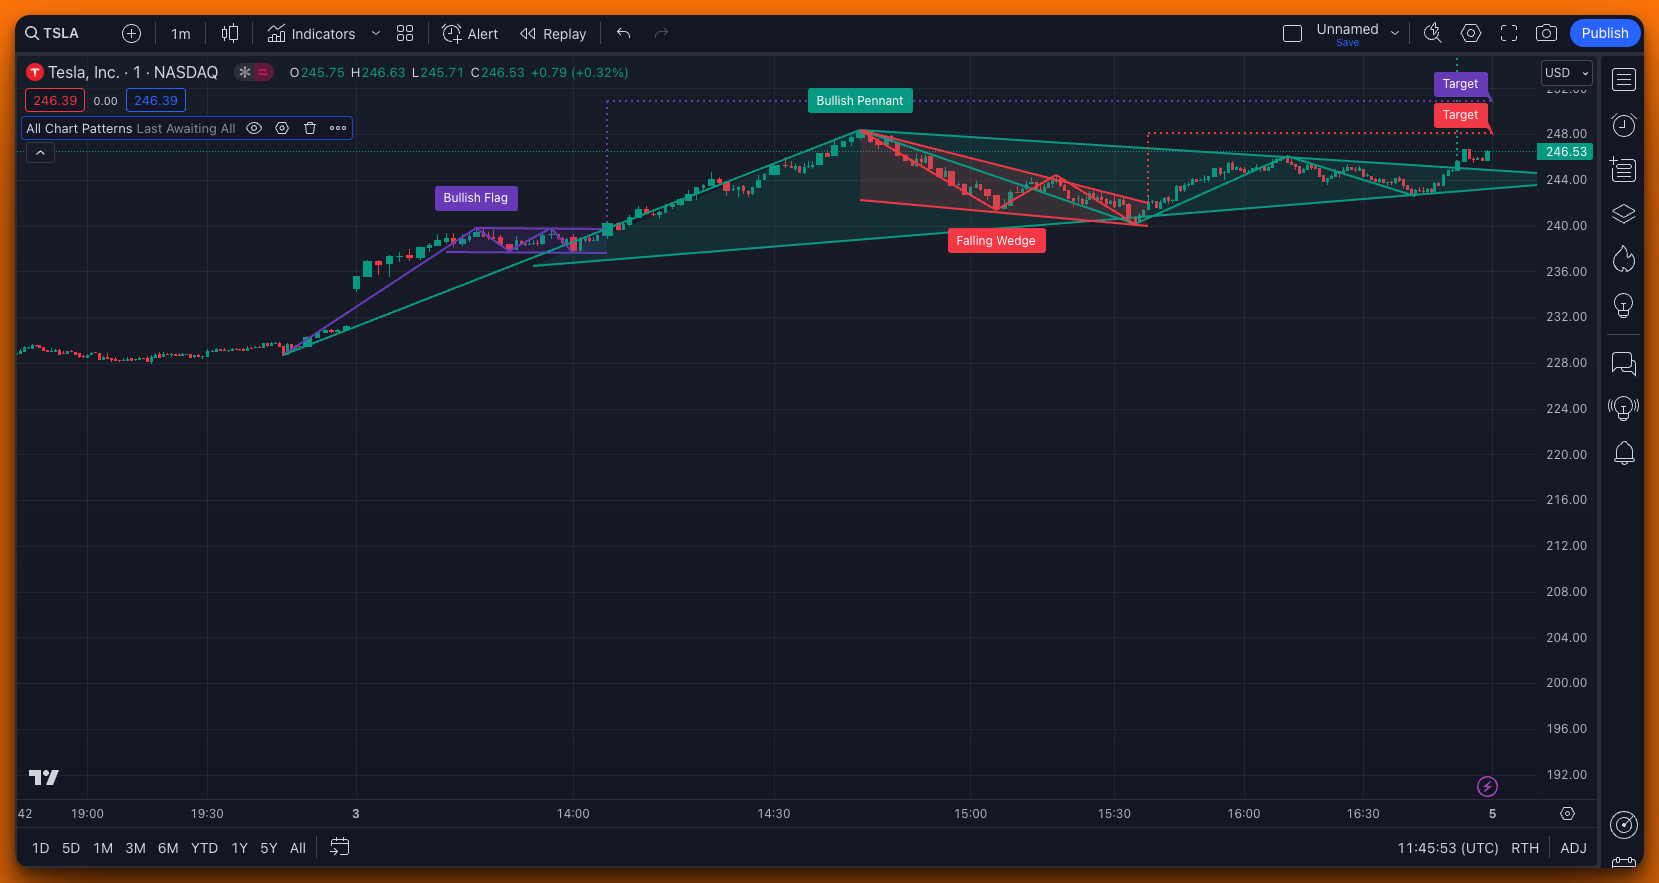Open more options for All Chart Patterns

[338, 128]
